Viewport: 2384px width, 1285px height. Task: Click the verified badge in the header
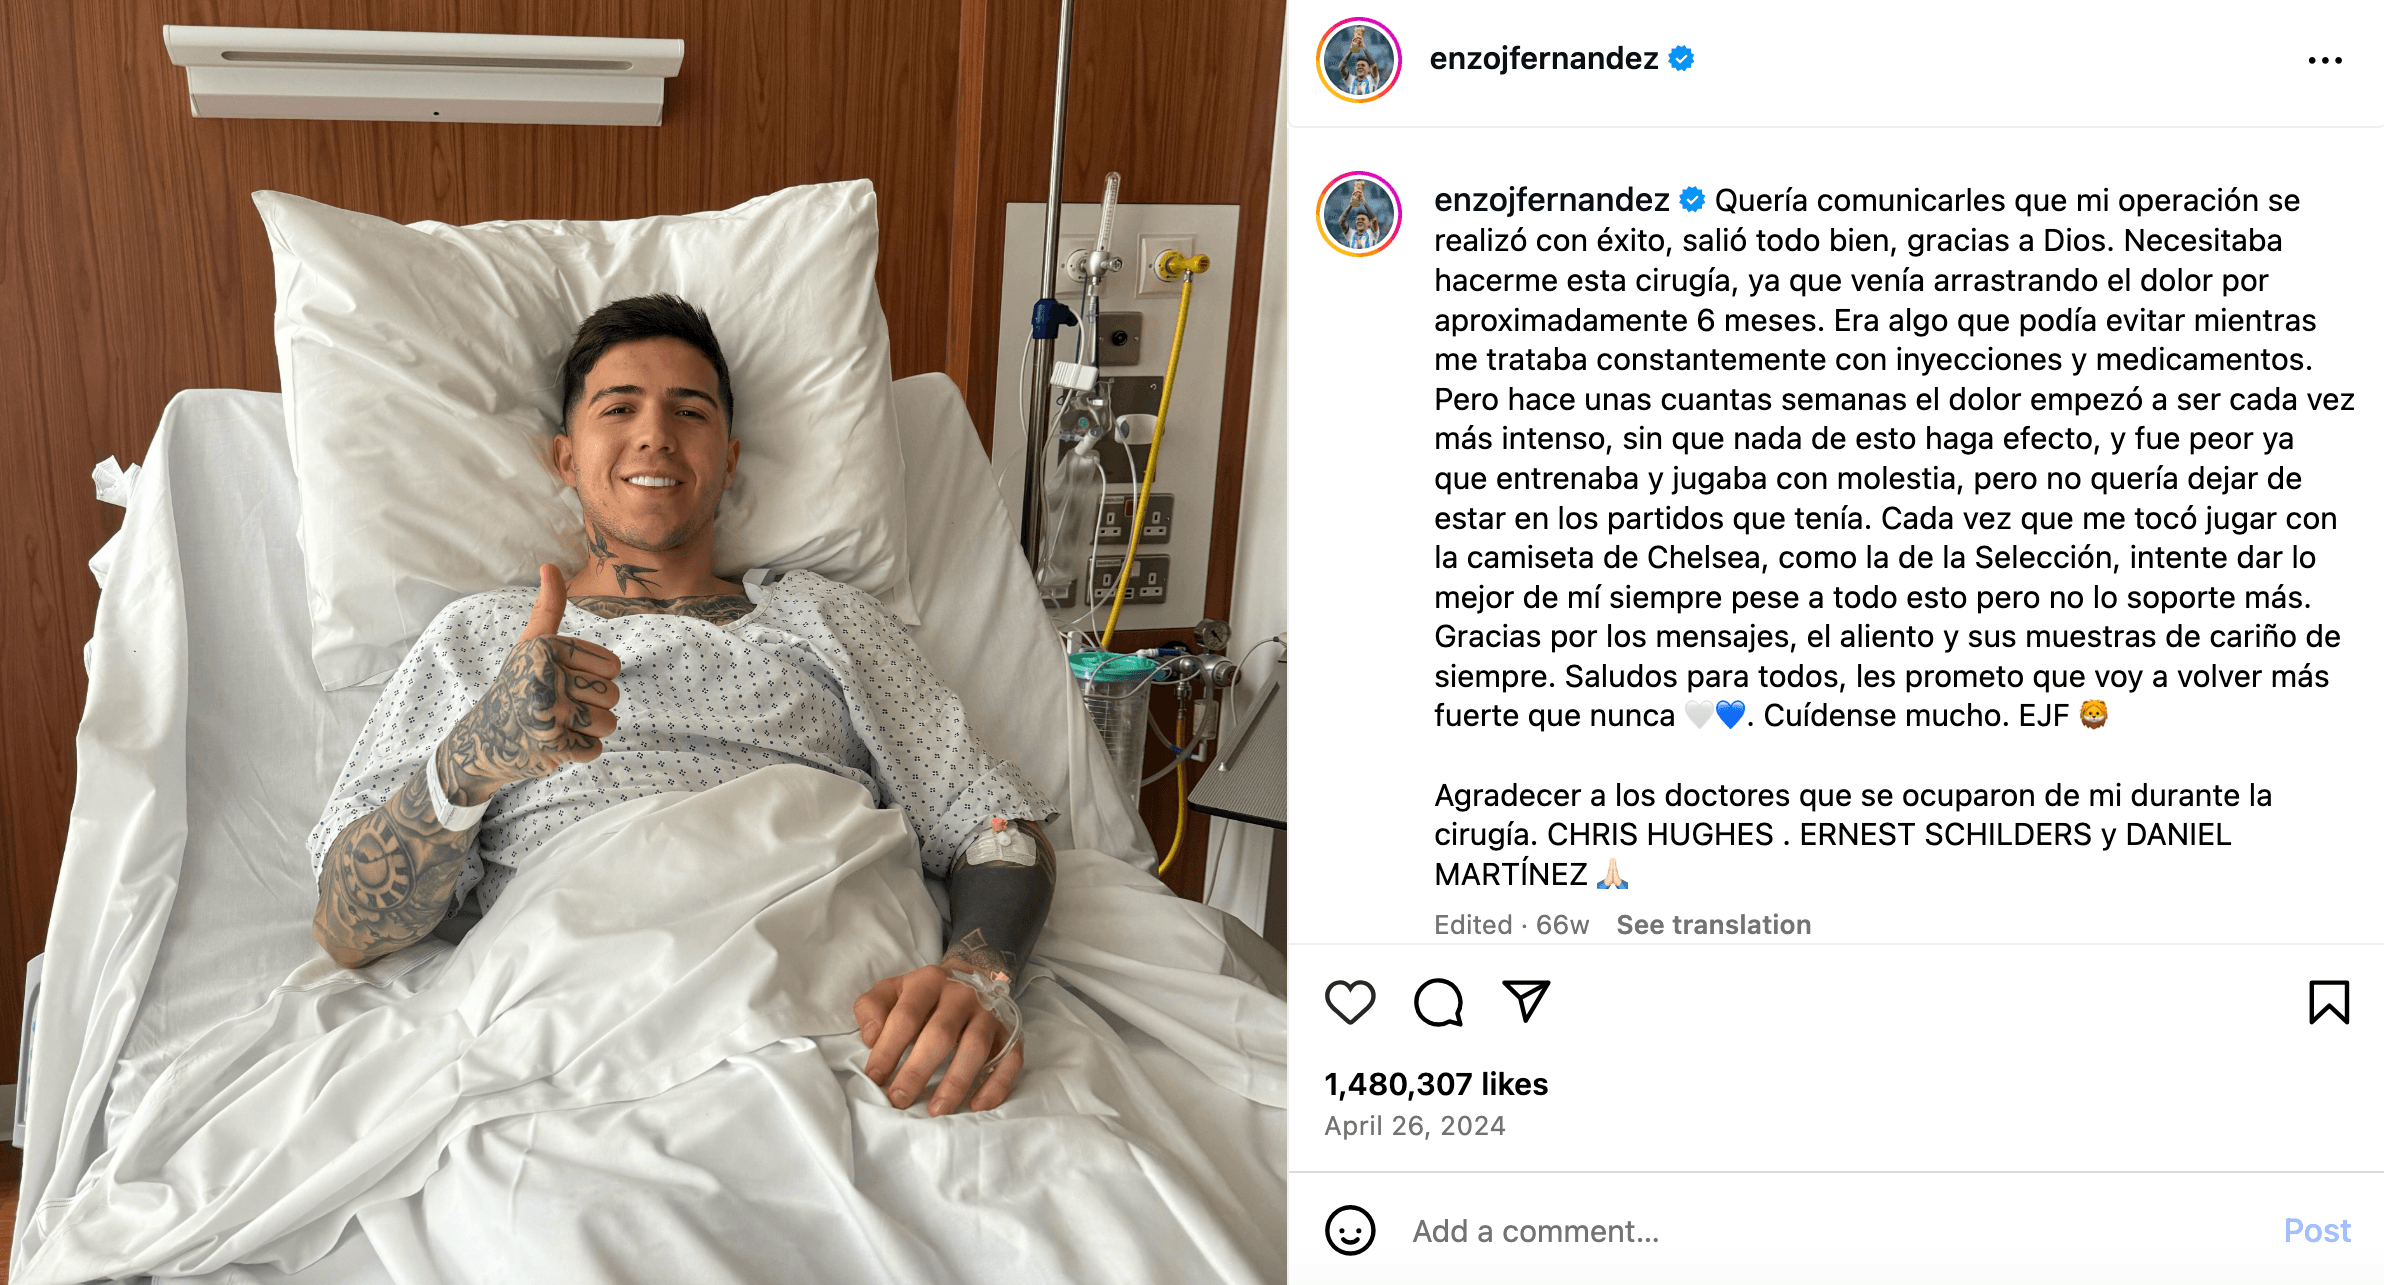pyautogui.click(x=1682, y=59)
